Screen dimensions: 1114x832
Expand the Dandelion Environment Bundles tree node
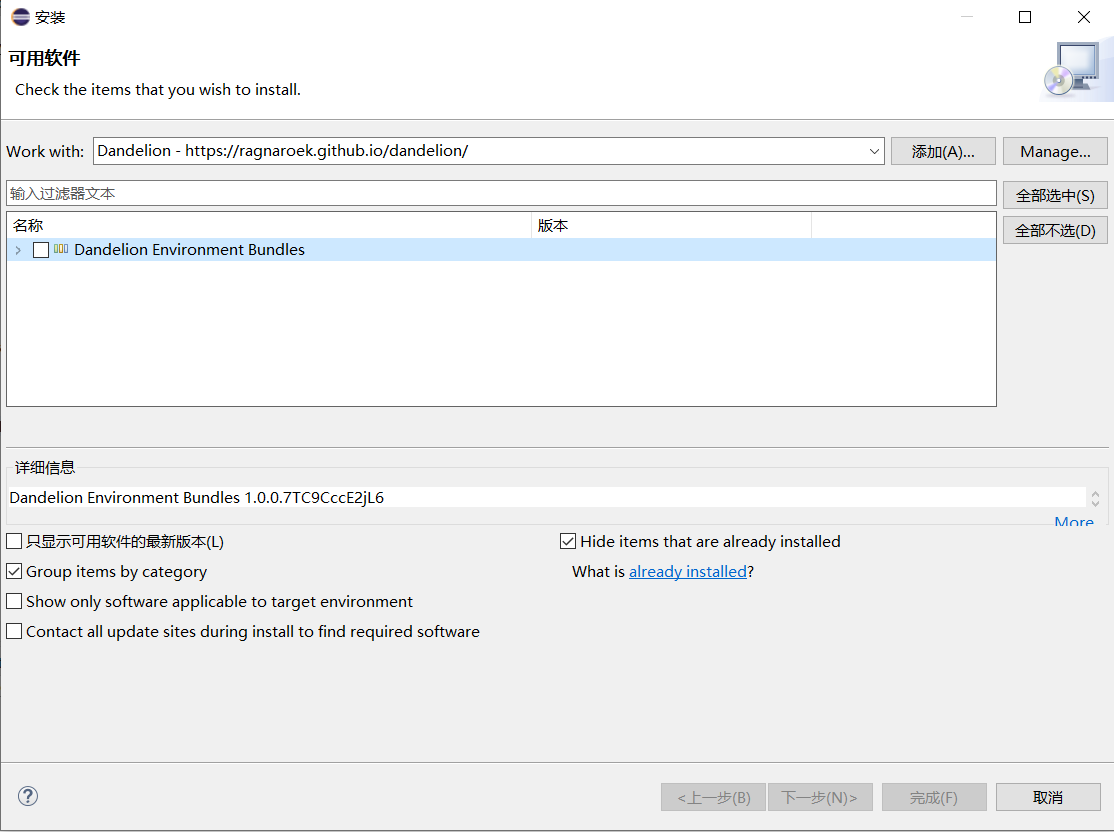tap(18, 250)
